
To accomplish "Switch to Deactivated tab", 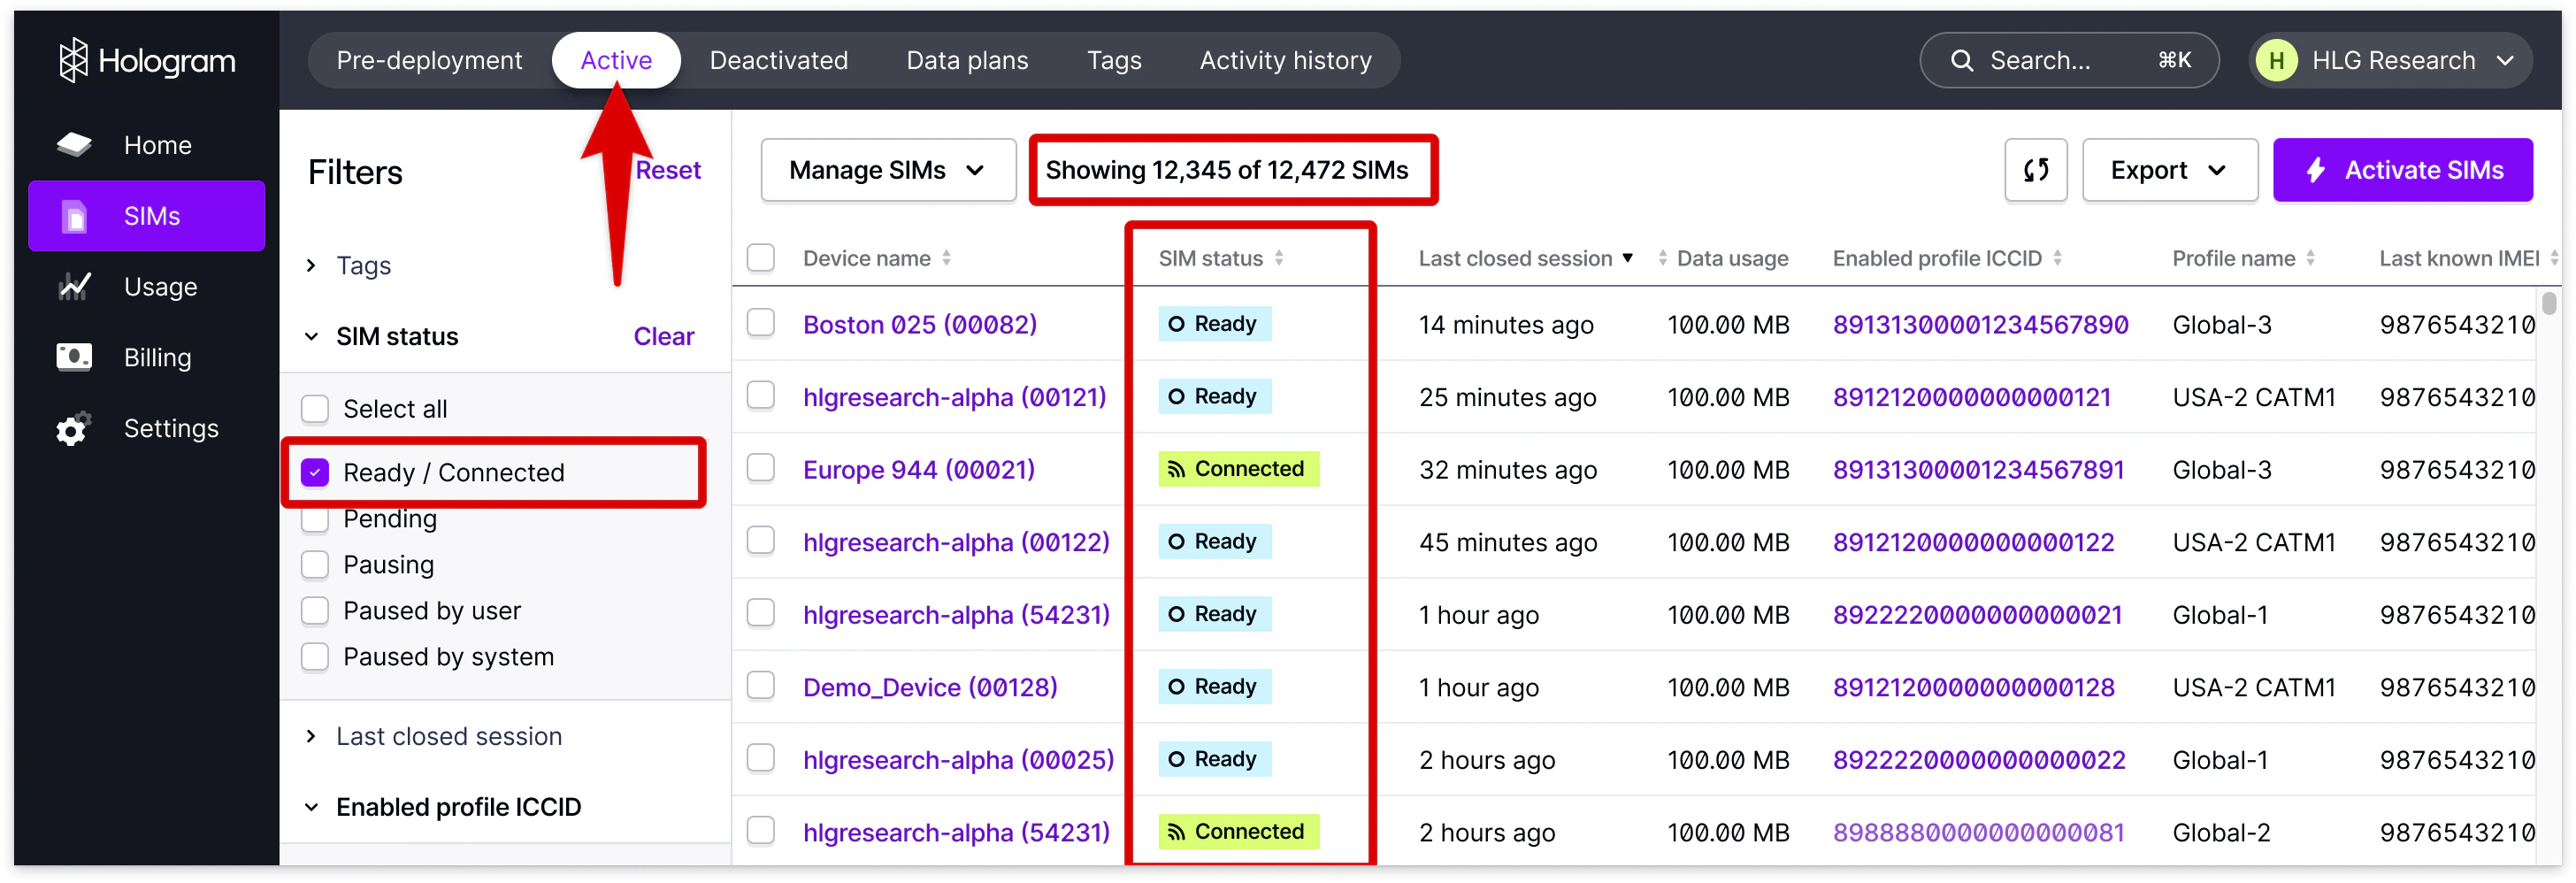I will 778,61.
